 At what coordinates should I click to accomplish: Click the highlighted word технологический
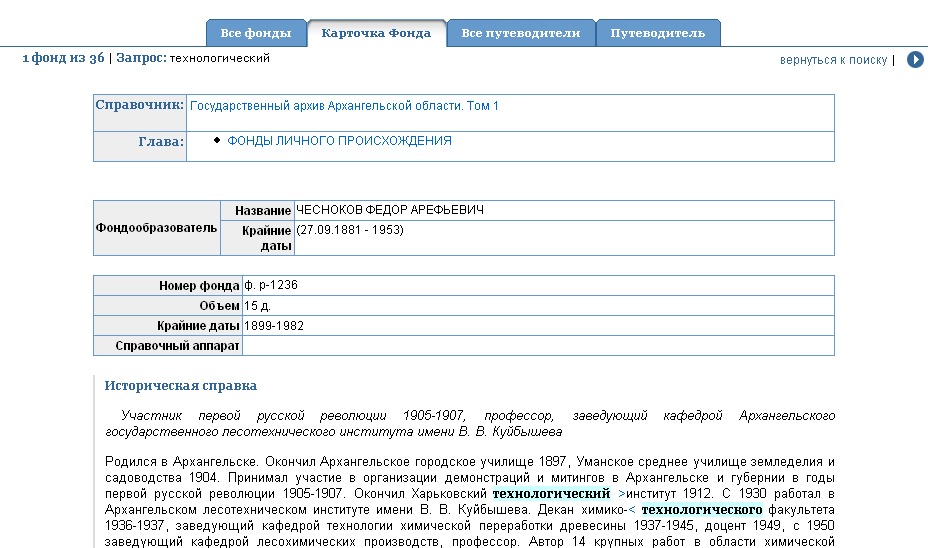pos(551,494)
